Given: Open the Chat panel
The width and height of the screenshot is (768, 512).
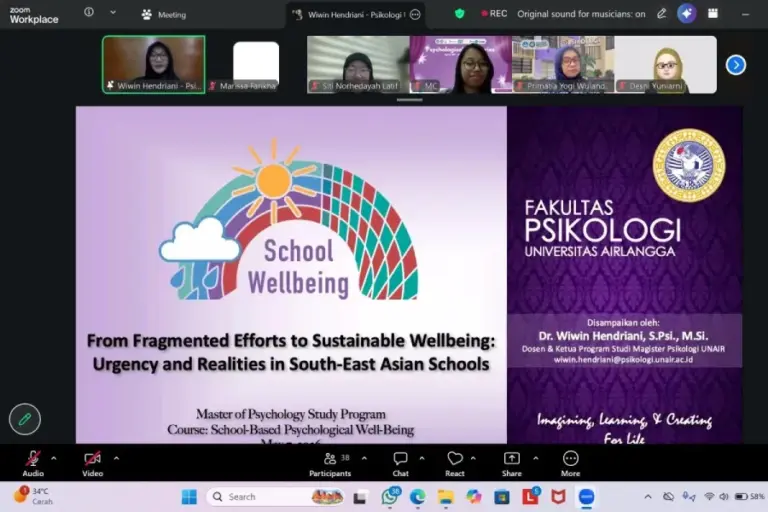Looking at the screenshot, I should click(400, 463).
